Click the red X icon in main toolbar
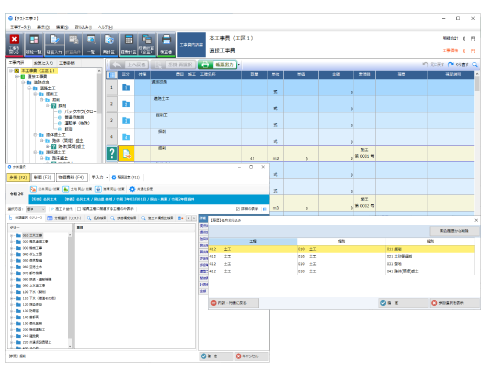491x370 pixels. coord(14,40)
